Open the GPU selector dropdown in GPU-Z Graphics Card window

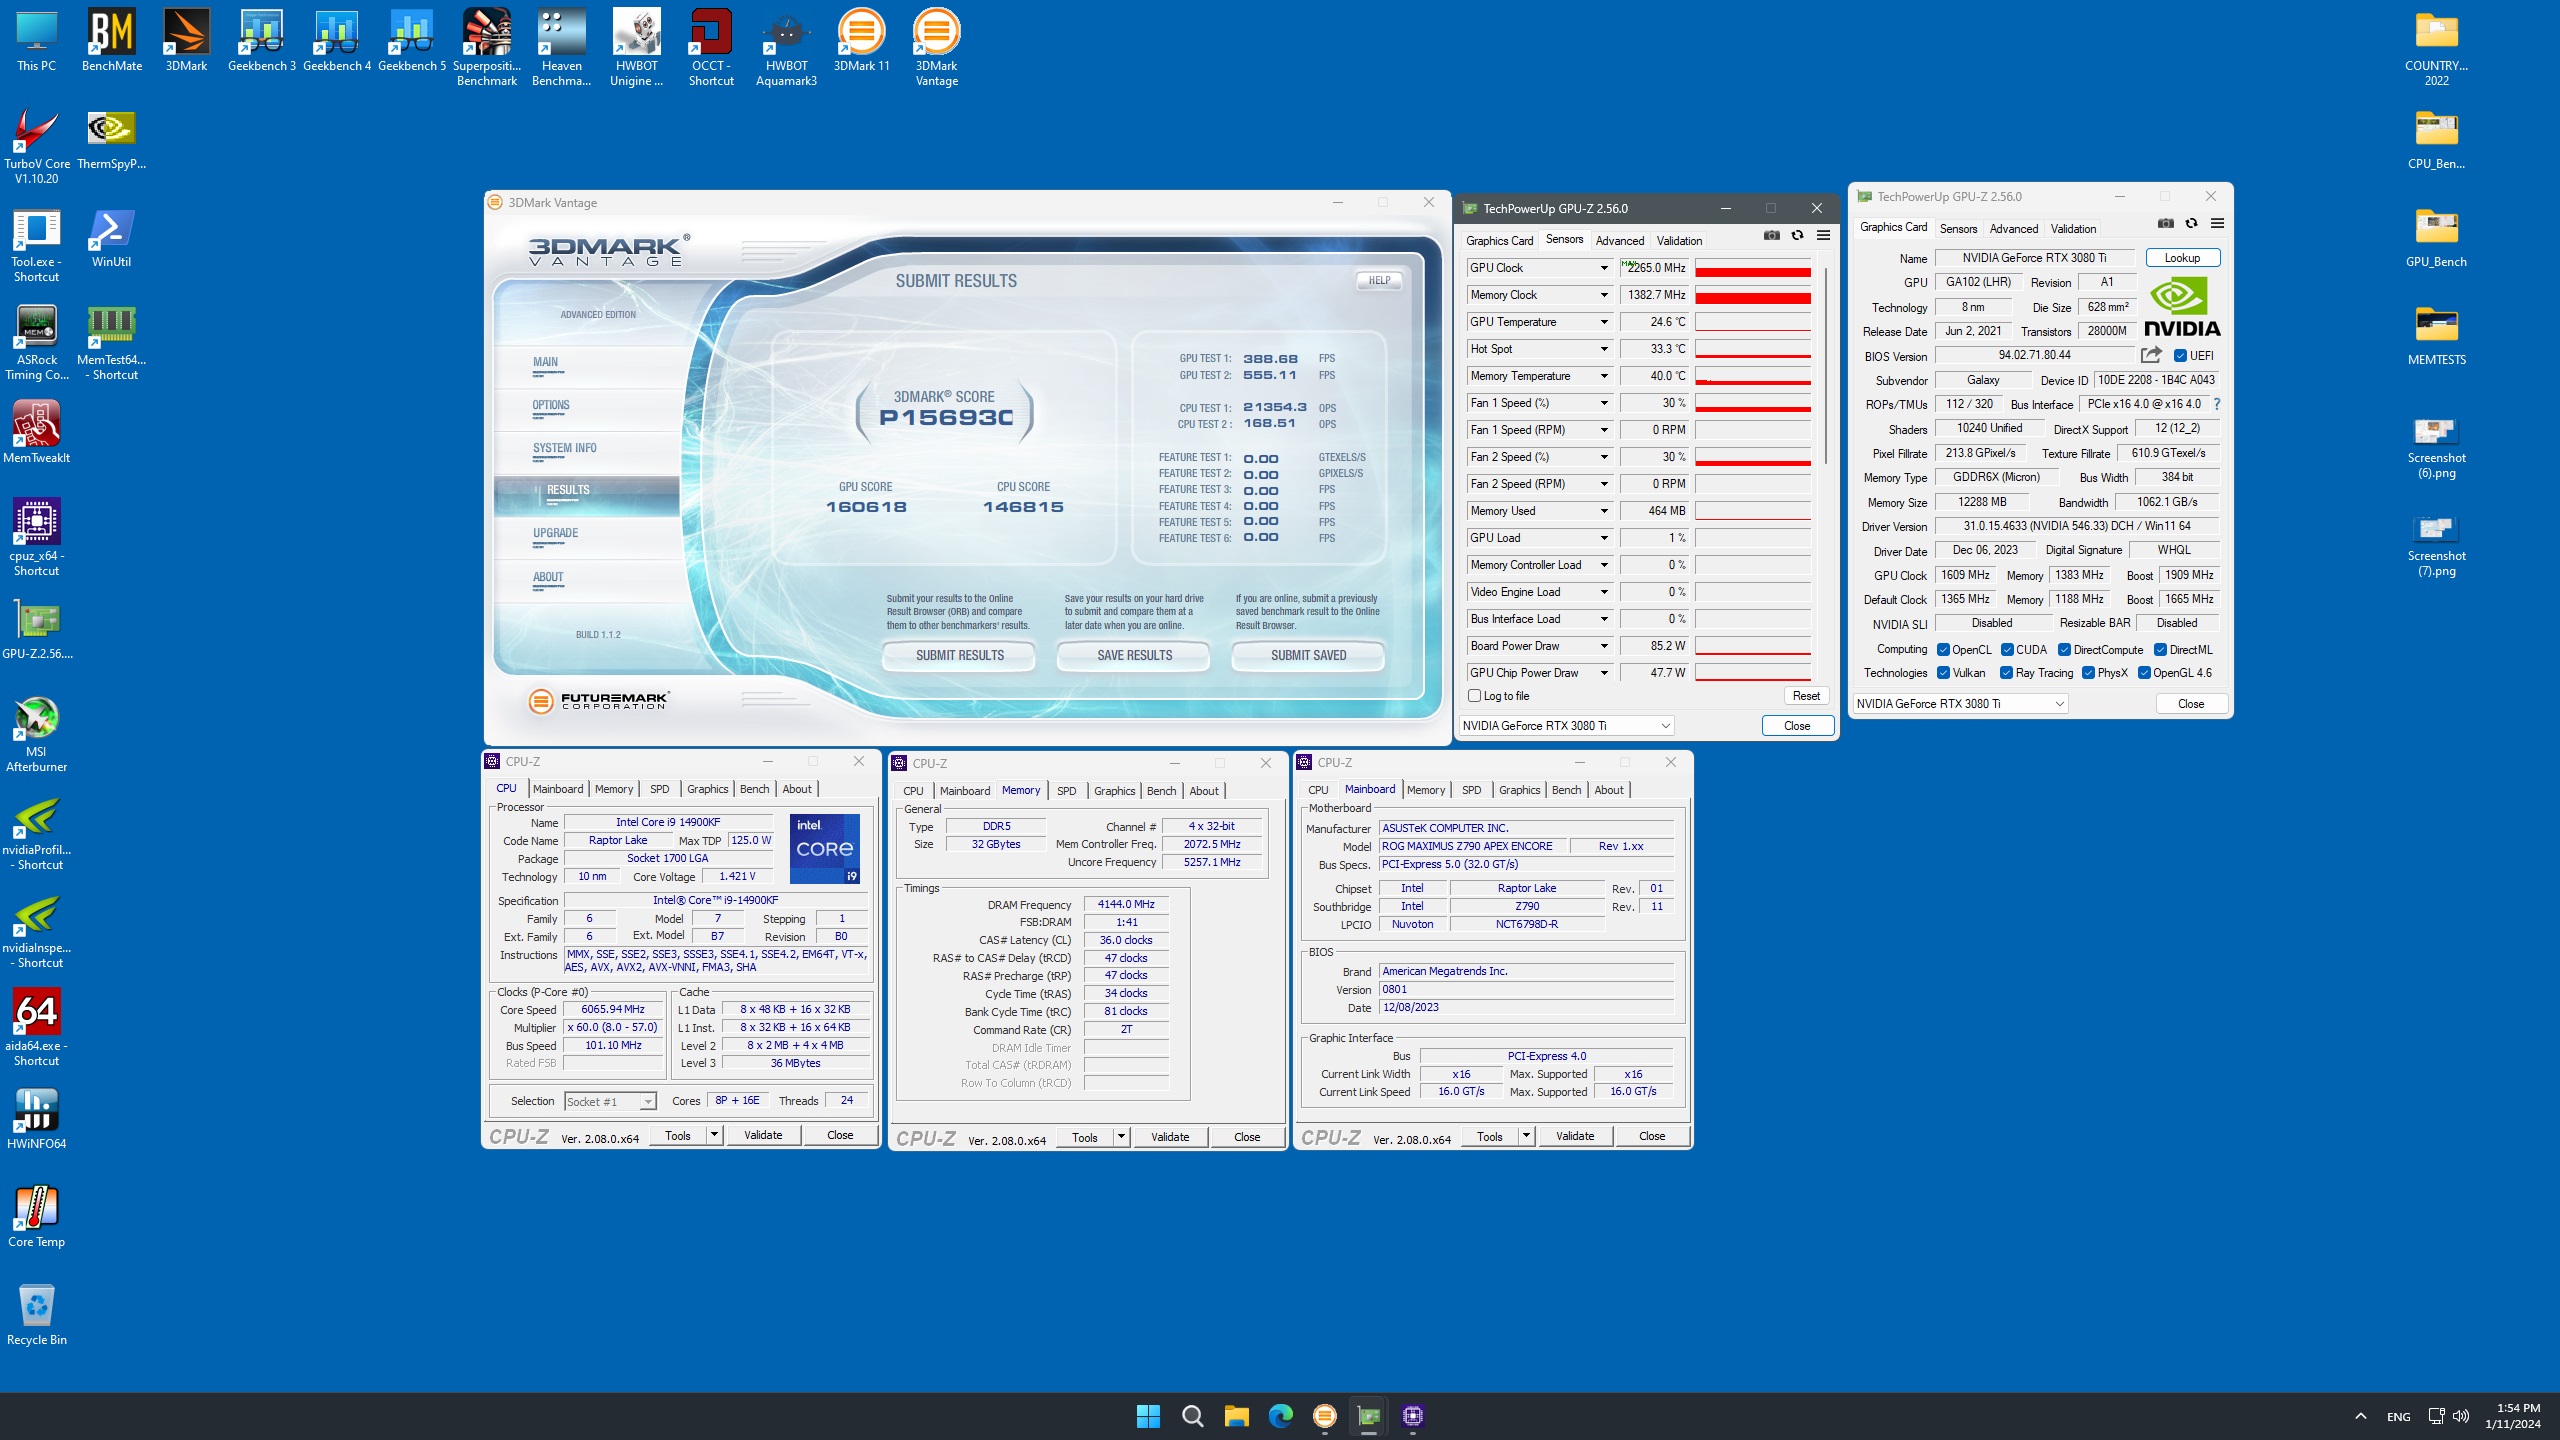tap(1960, 704)
